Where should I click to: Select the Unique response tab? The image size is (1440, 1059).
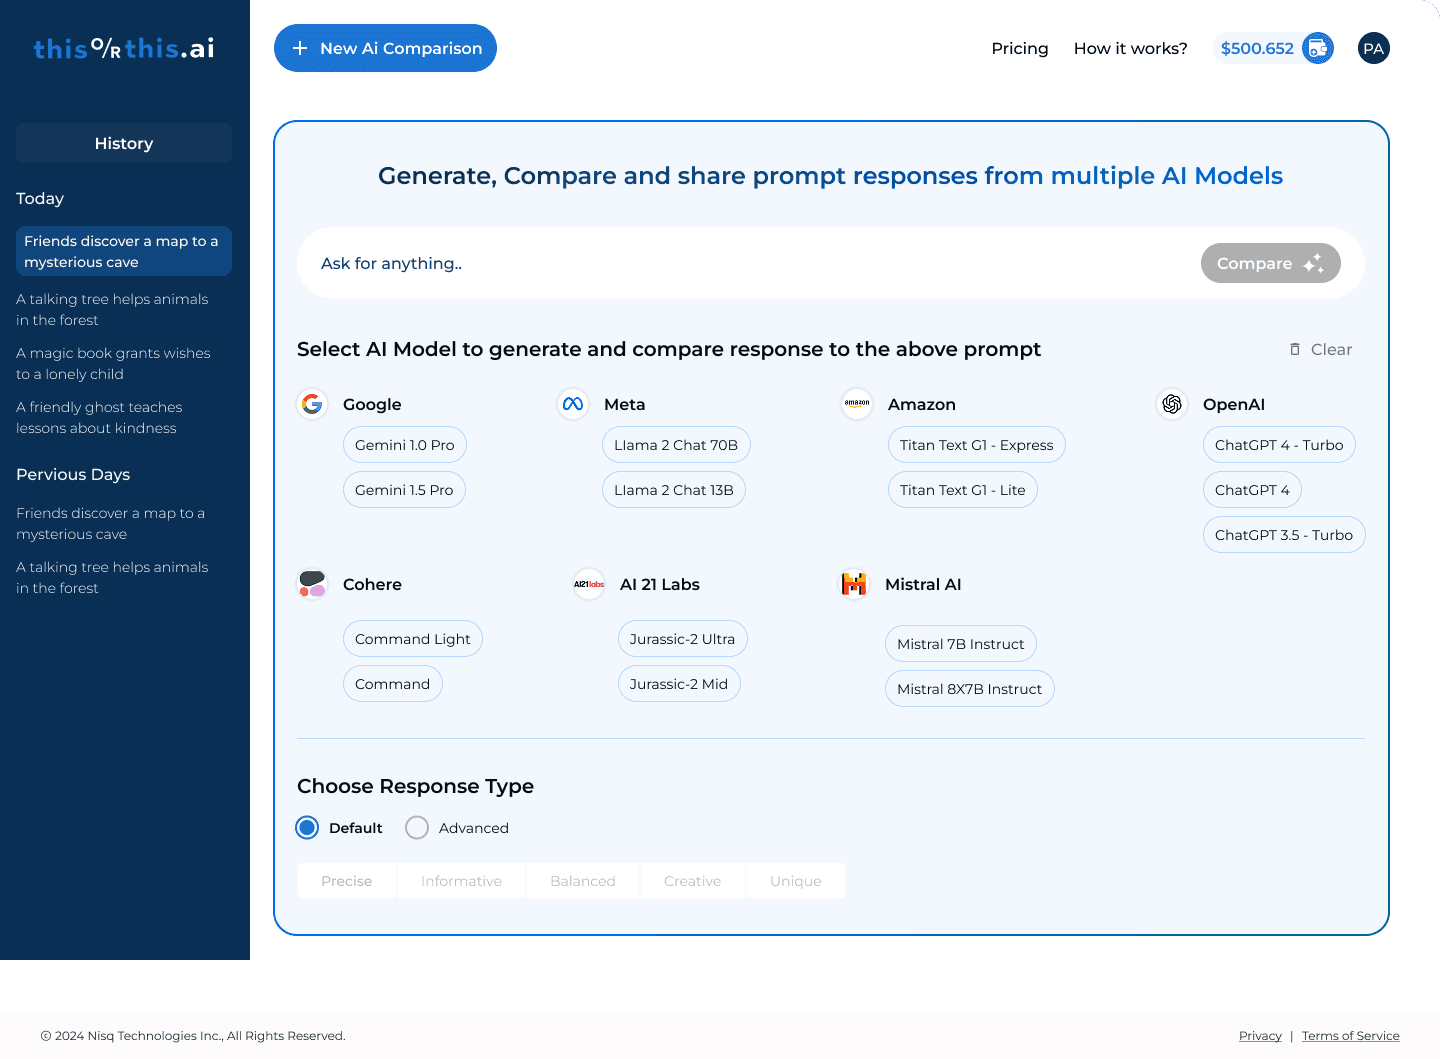point(796,881)
